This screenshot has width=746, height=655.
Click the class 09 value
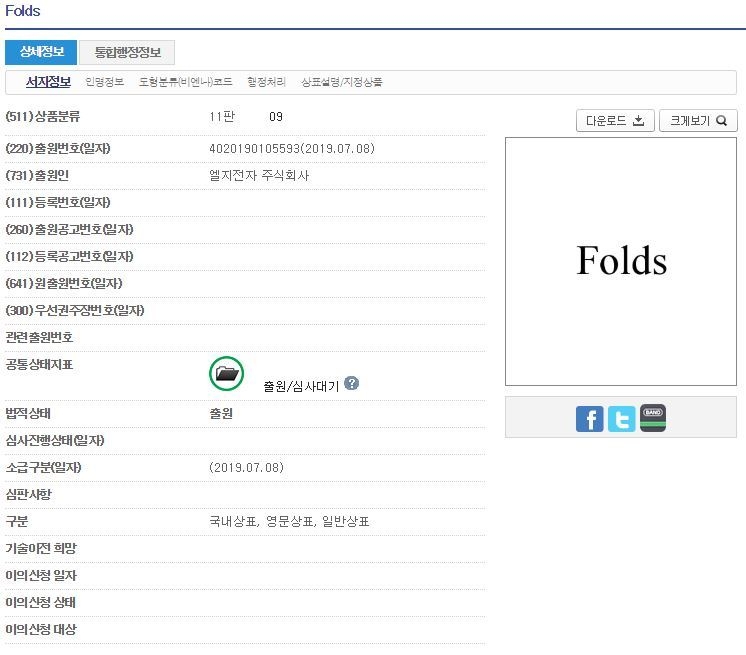tap(276, 117)
